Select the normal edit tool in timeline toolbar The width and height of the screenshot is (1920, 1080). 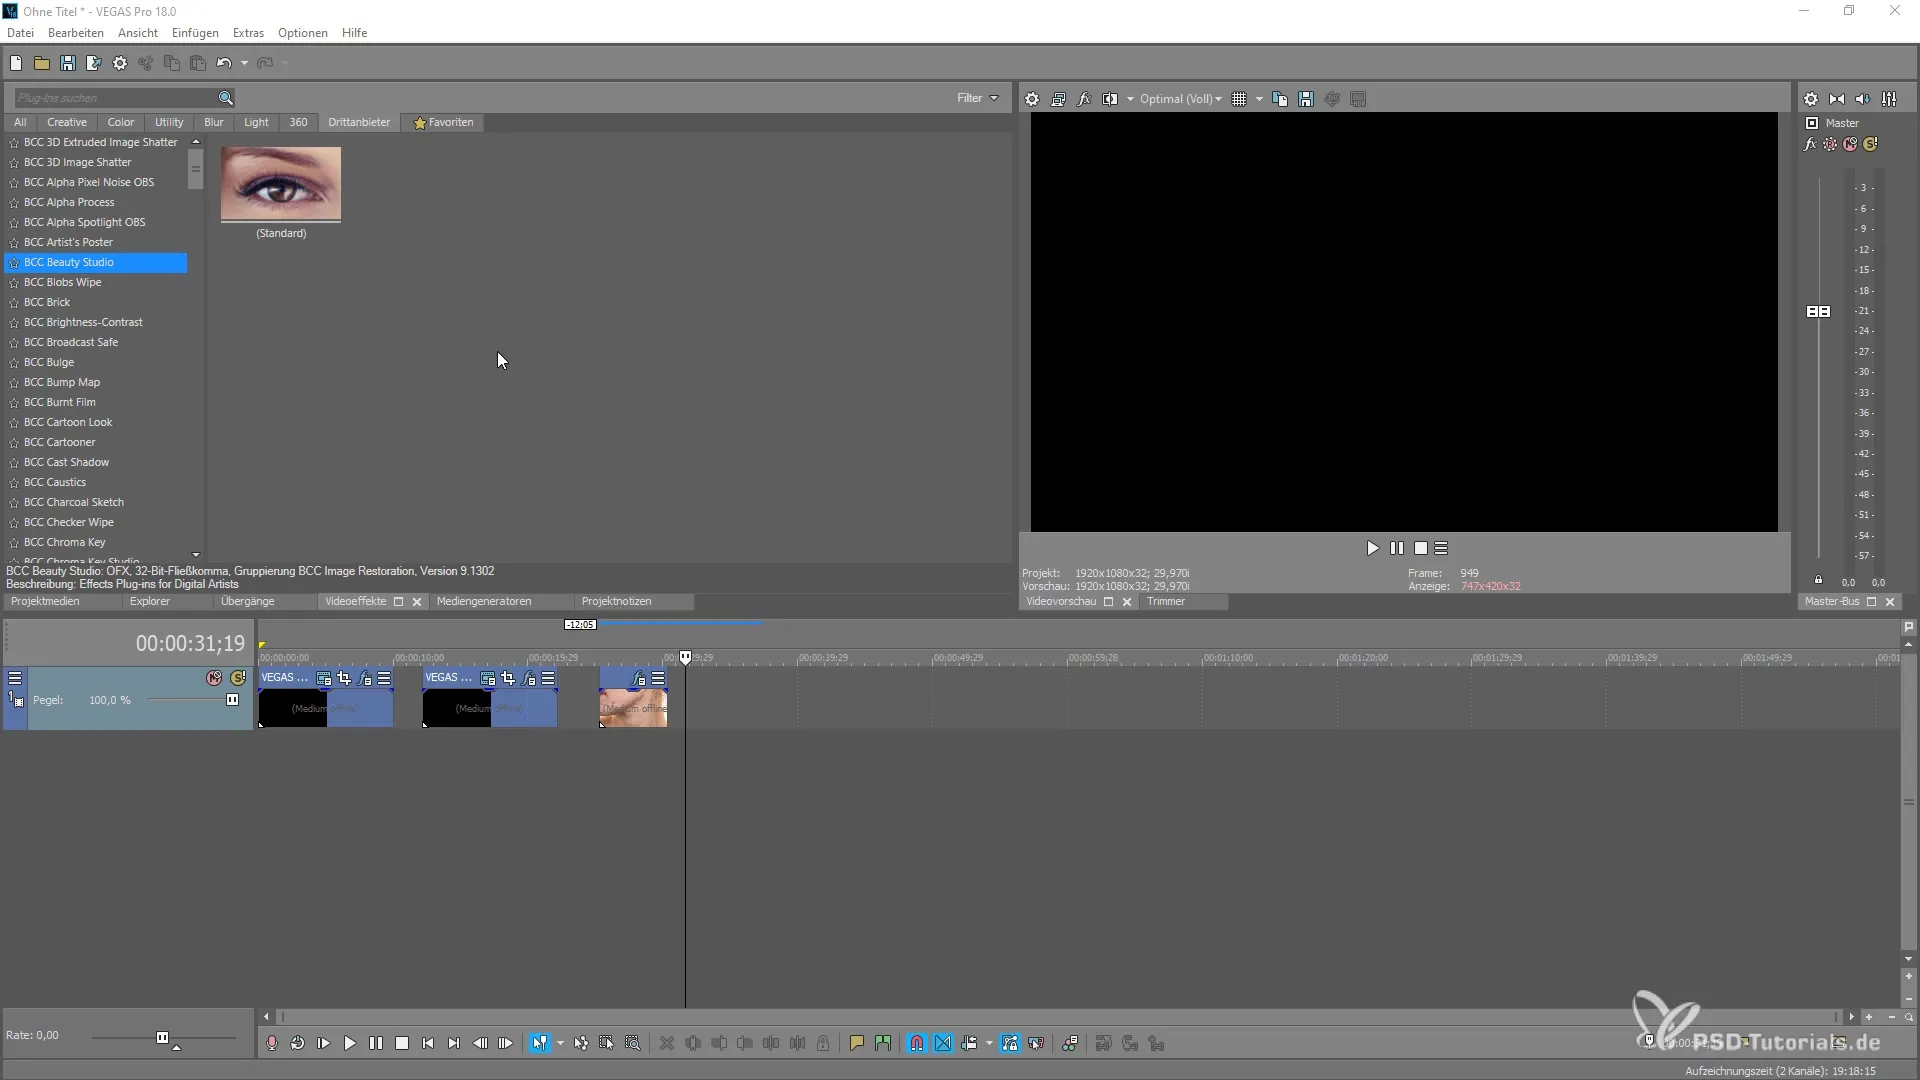[539, 1043]
